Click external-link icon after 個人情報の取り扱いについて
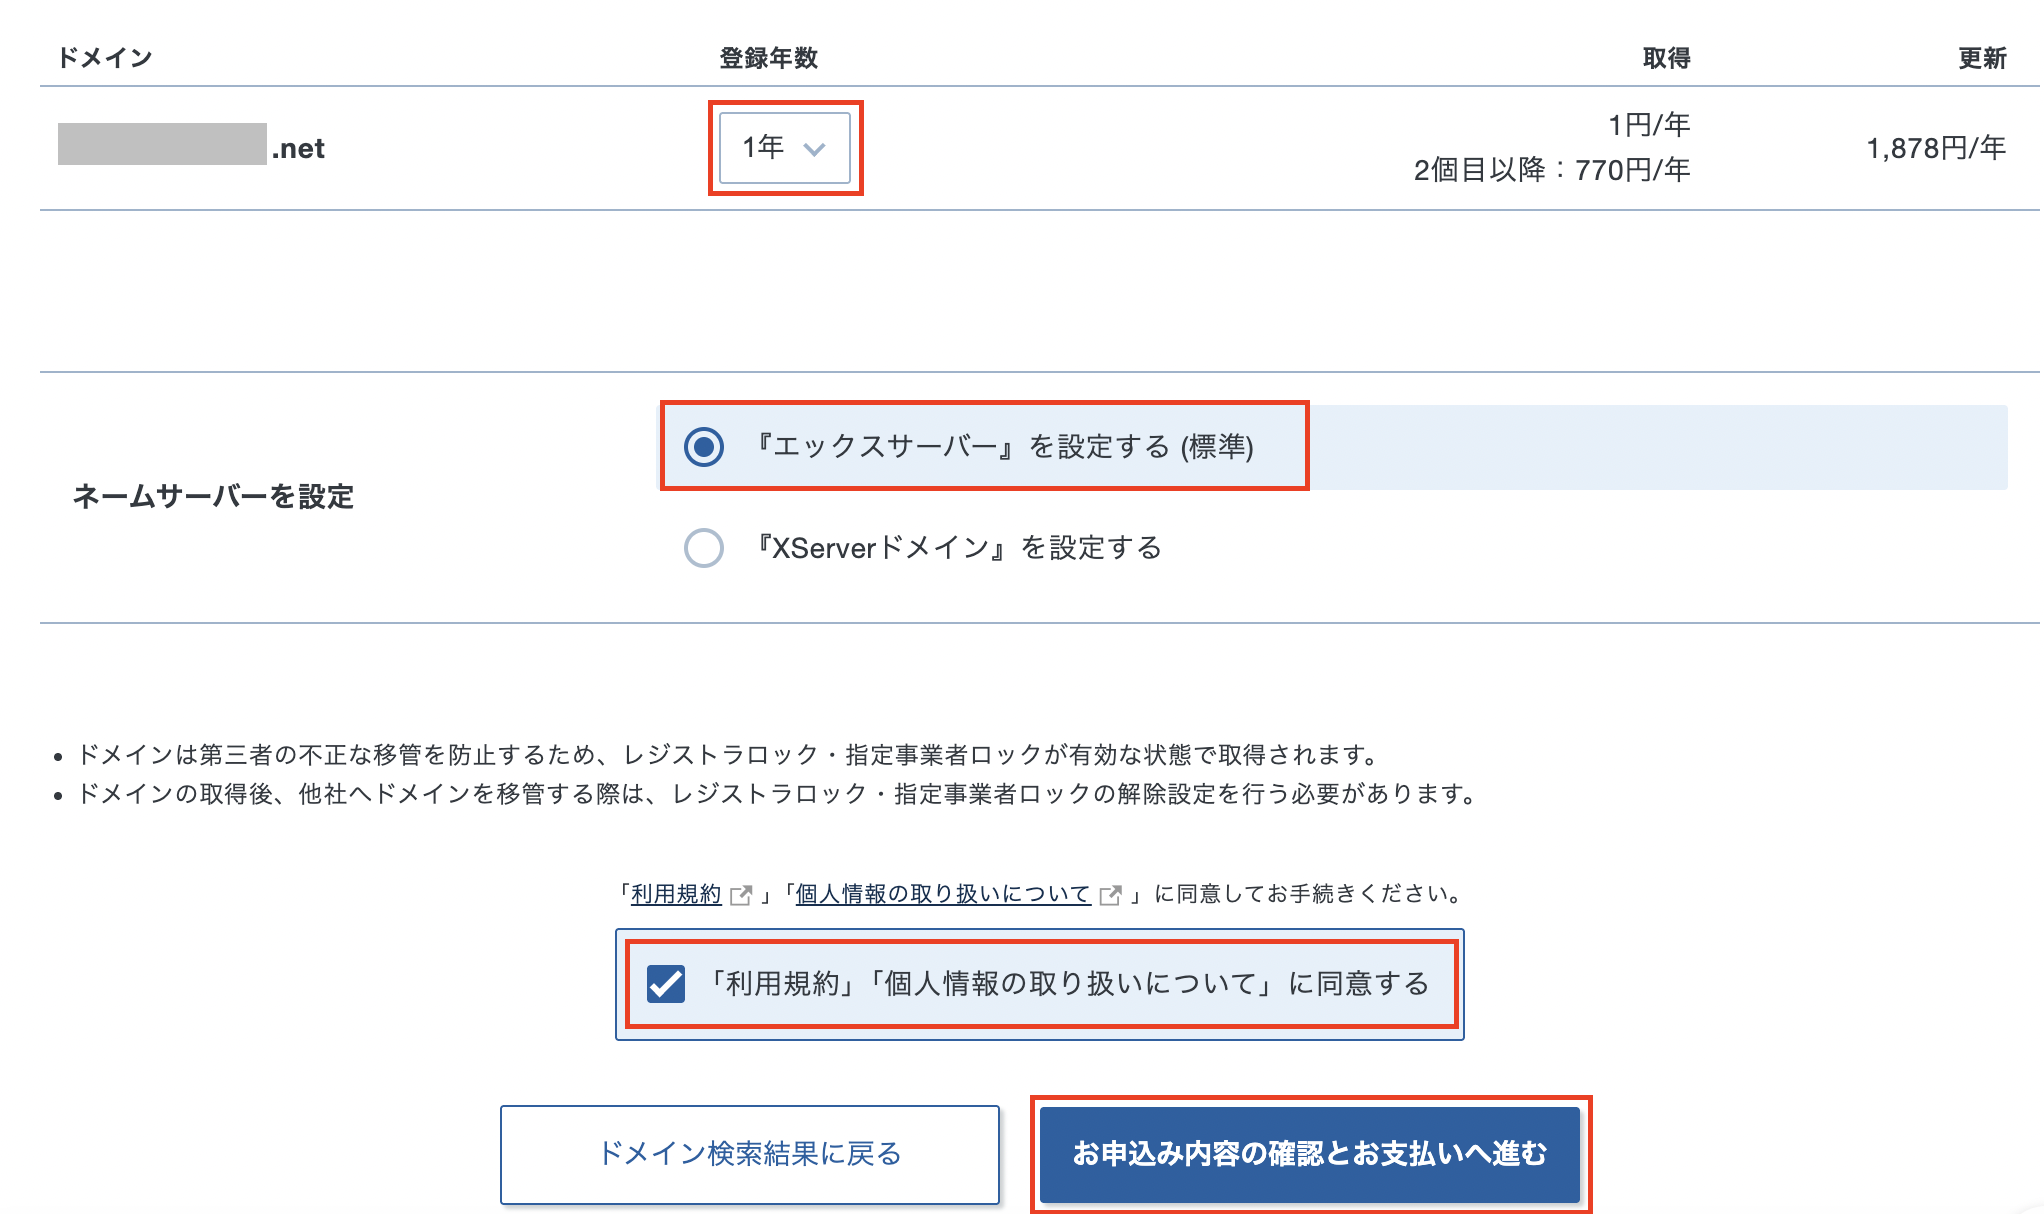 (1110, 895)
